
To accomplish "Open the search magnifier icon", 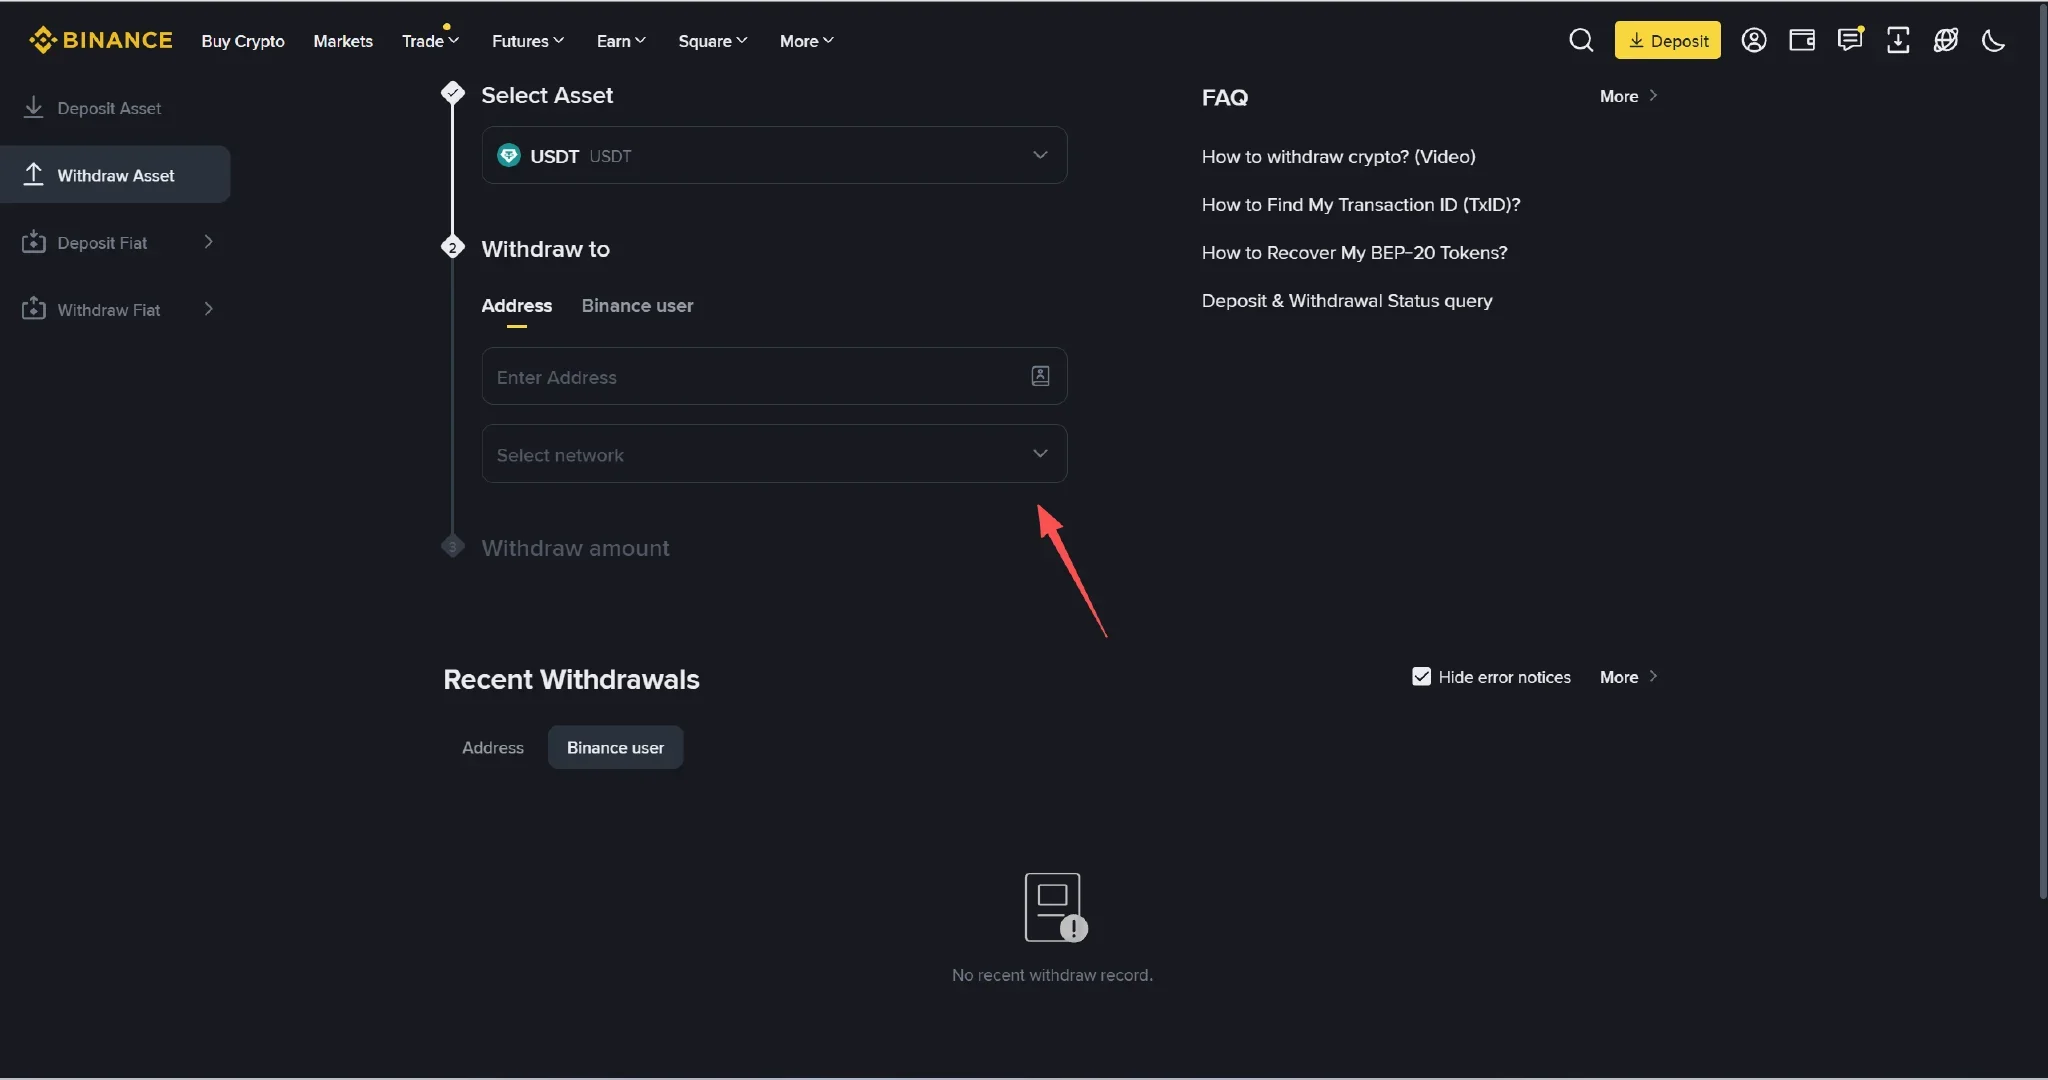I will [x=1581, y=40].
